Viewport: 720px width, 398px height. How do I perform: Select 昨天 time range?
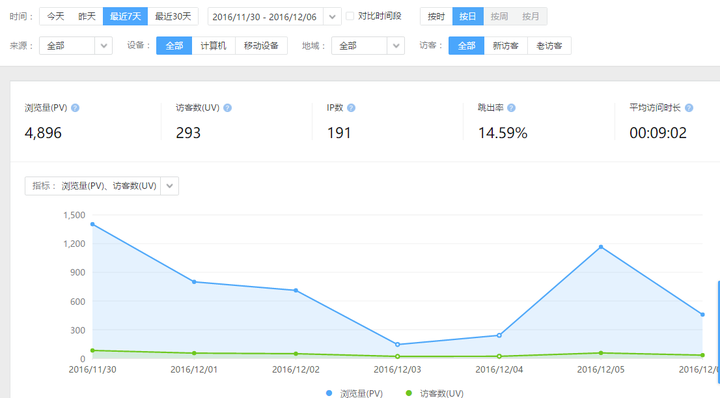[87, 17]
